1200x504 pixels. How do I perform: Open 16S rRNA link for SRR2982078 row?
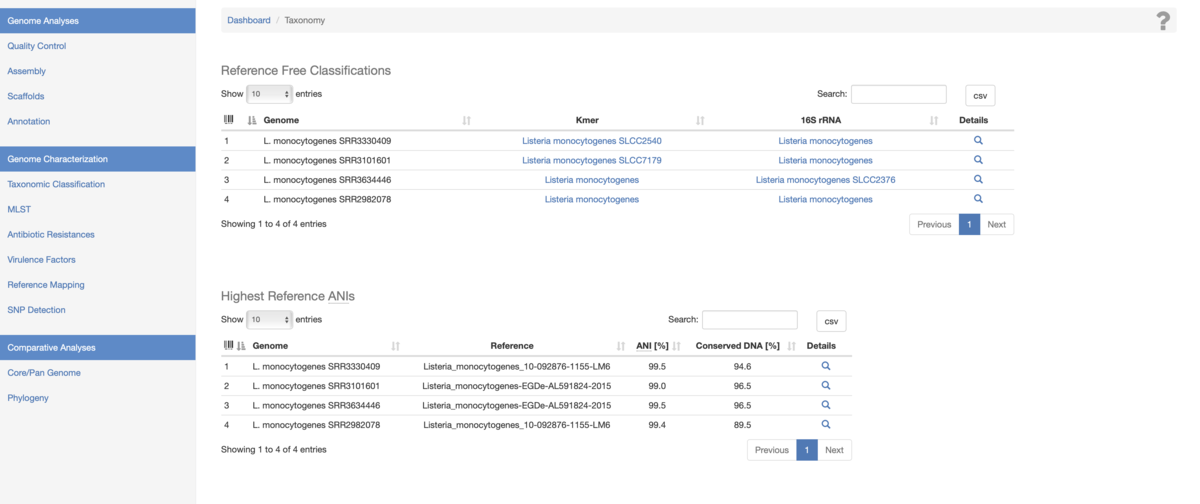coord(826,199)
